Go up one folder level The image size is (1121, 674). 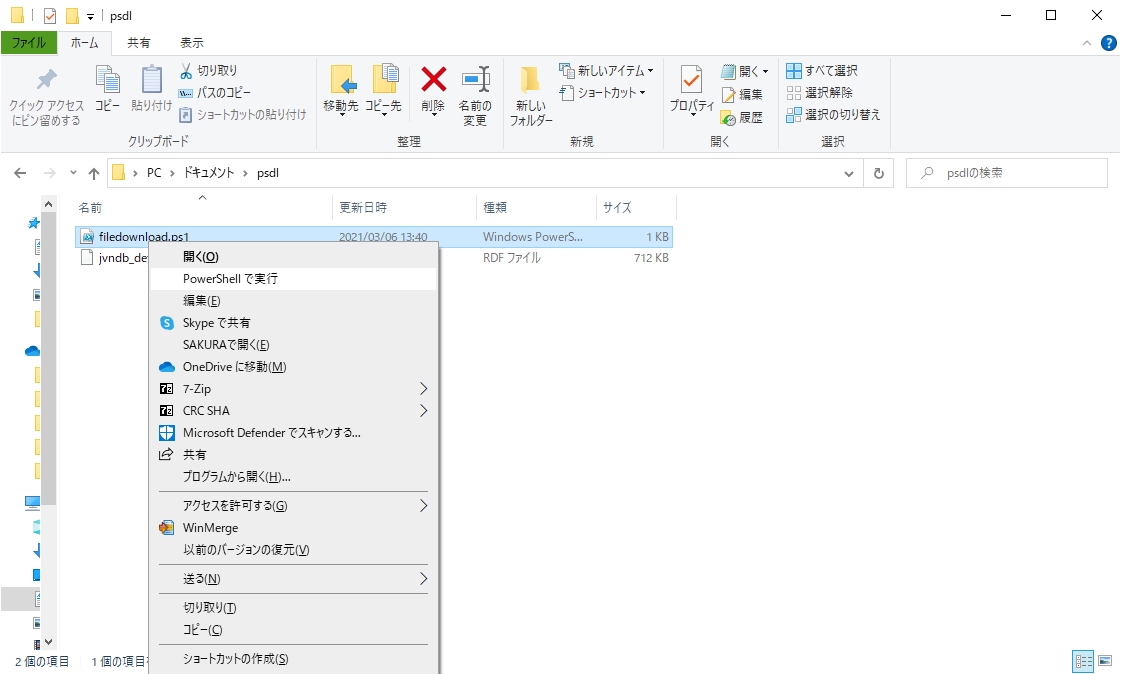[x=94, y=173]
